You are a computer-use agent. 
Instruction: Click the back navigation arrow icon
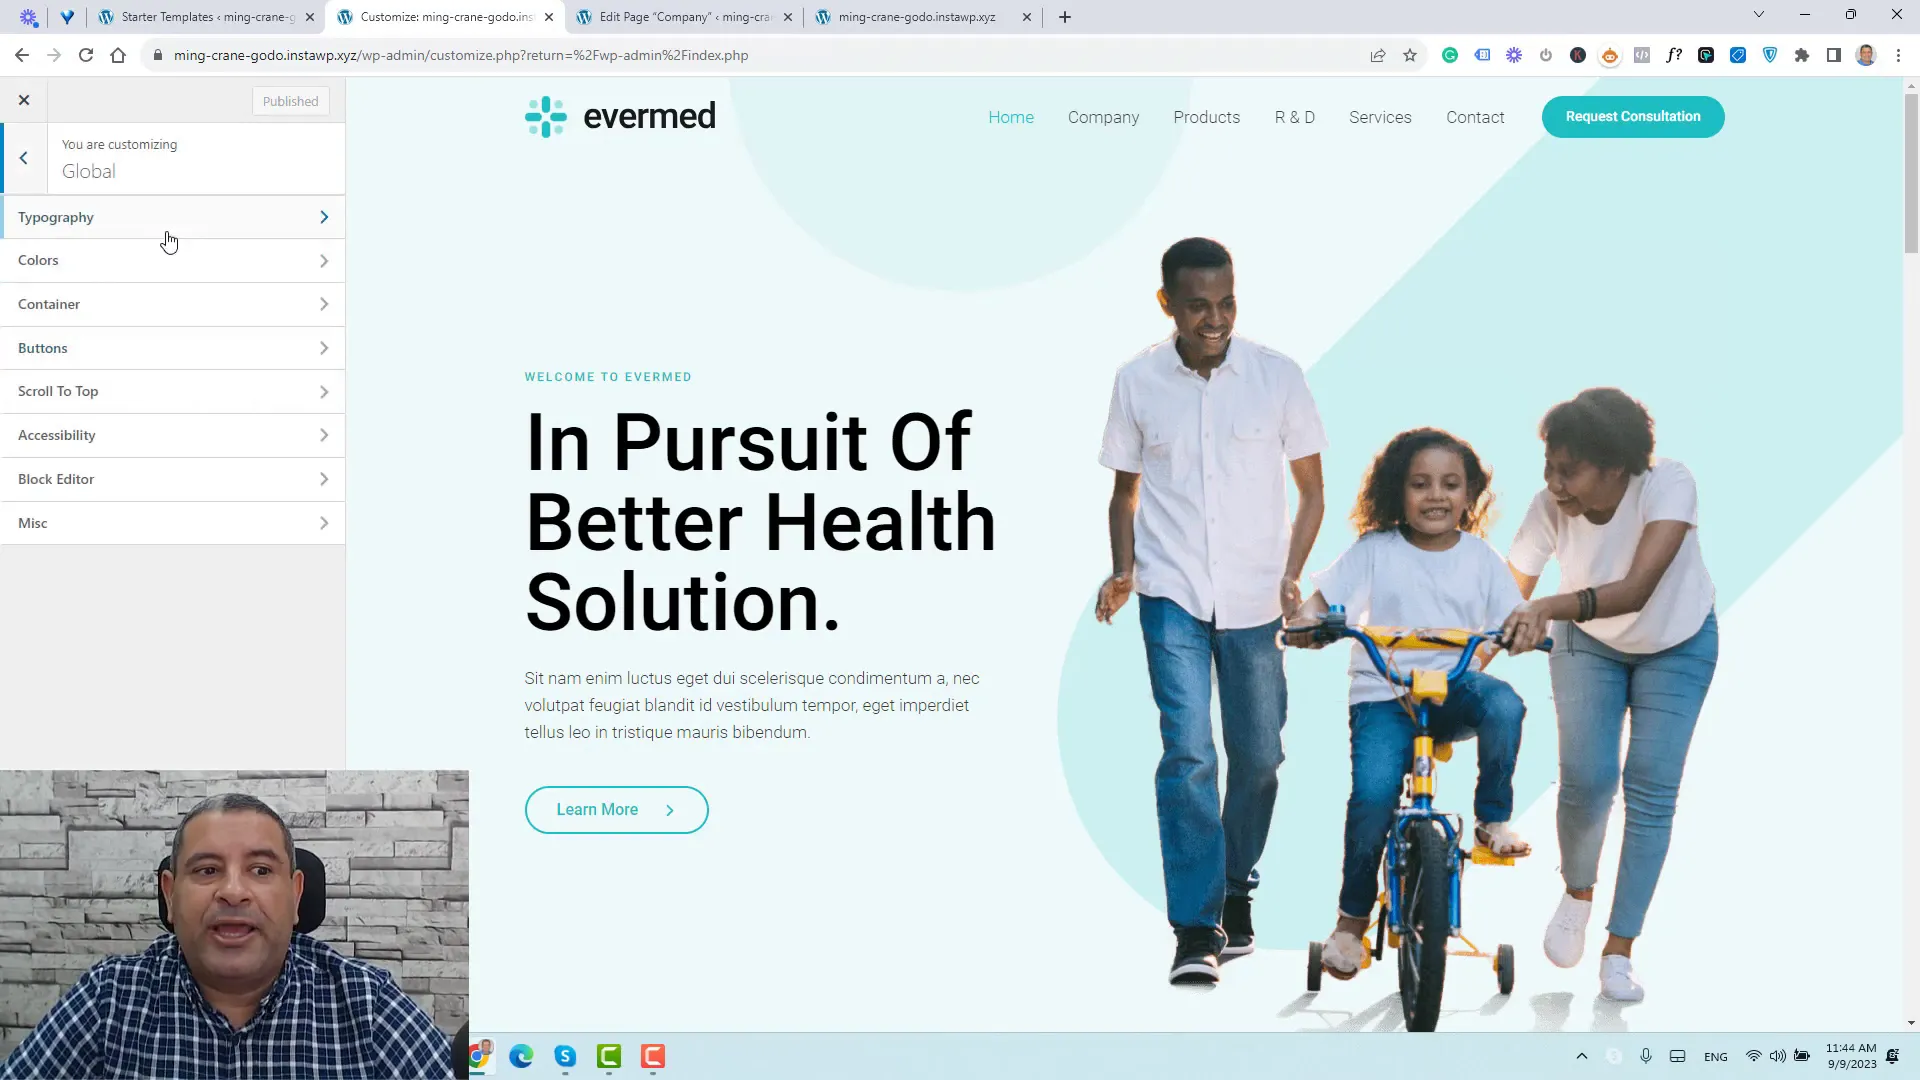24,157
